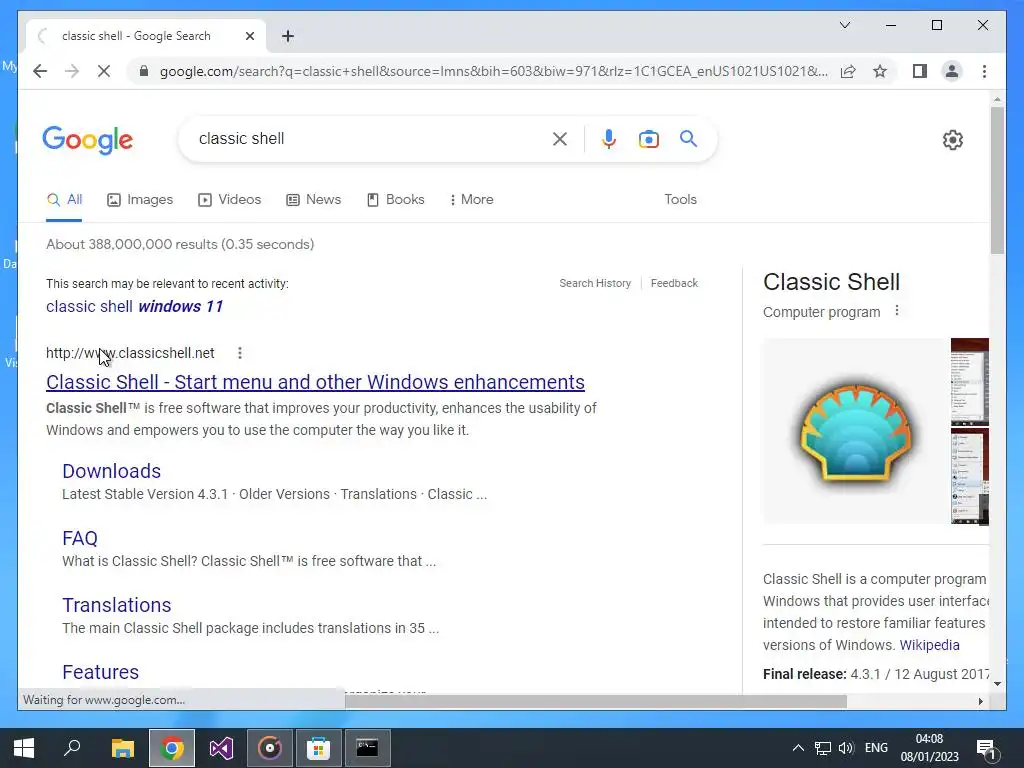
Task: Open the Windows Start menu
Action: pos(24,748)
